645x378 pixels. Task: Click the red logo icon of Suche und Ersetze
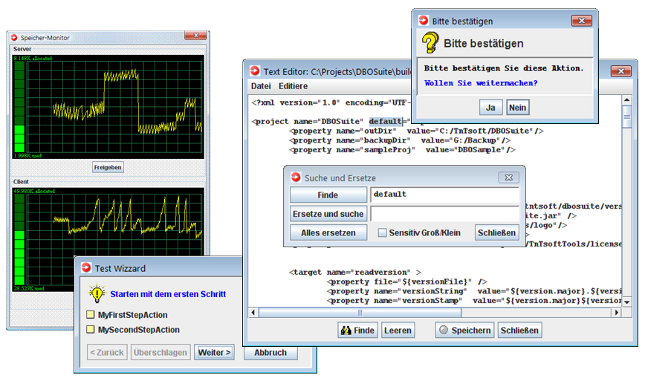pos(296,177)
